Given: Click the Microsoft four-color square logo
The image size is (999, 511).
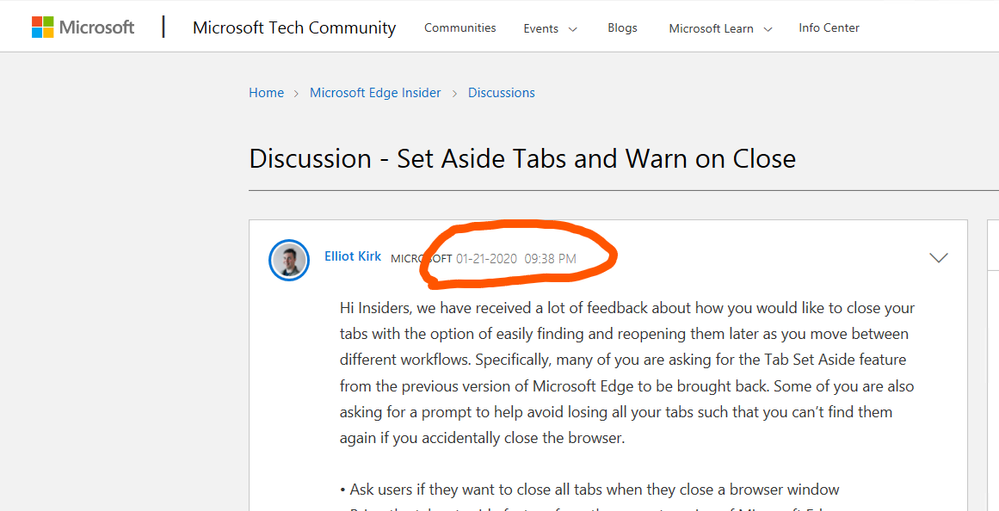Looking at the screenshot, I should point(43,27).
